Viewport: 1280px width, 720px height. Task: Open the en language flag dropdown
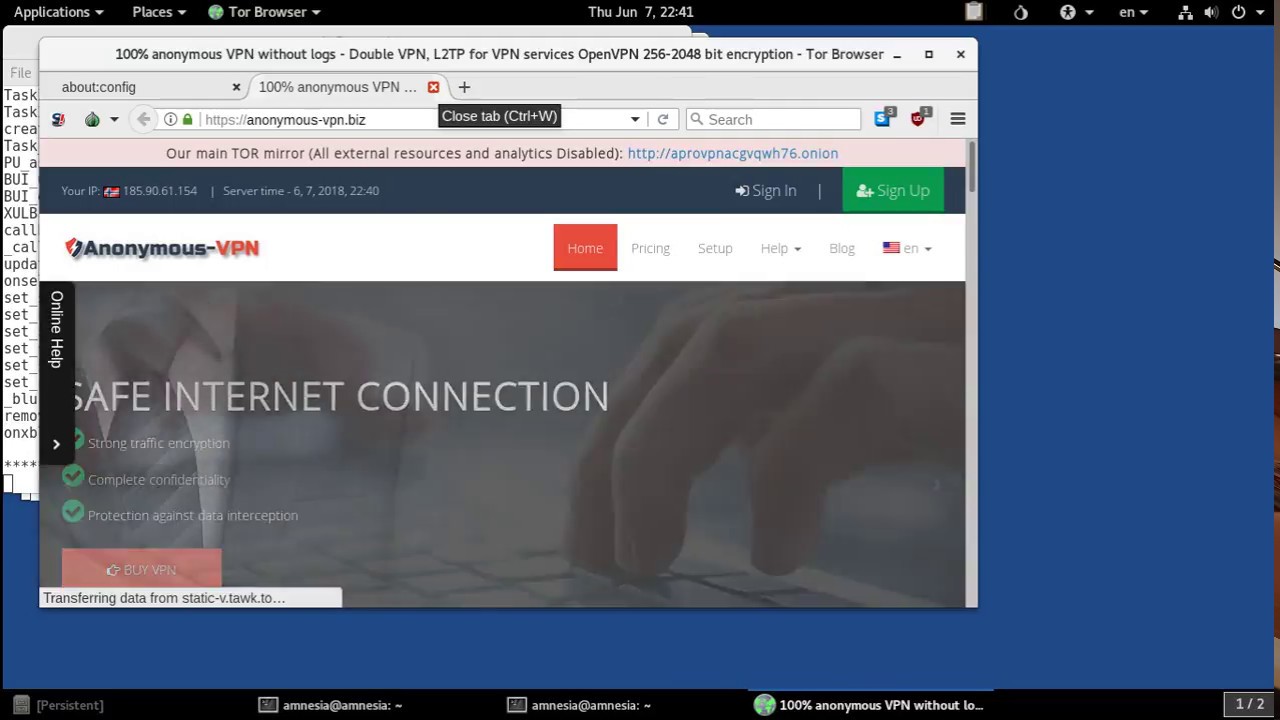coord(907,248)
